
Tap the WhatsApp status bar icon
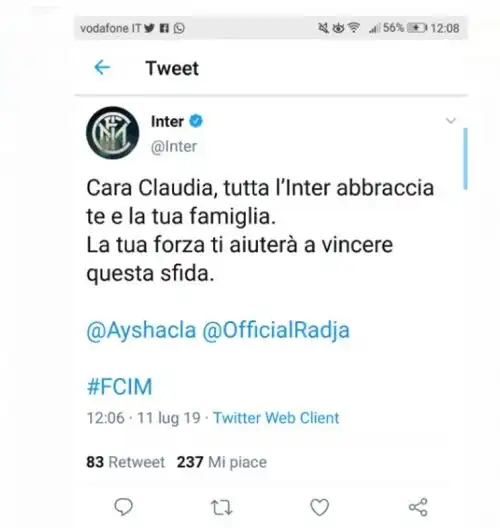point(179,28)
